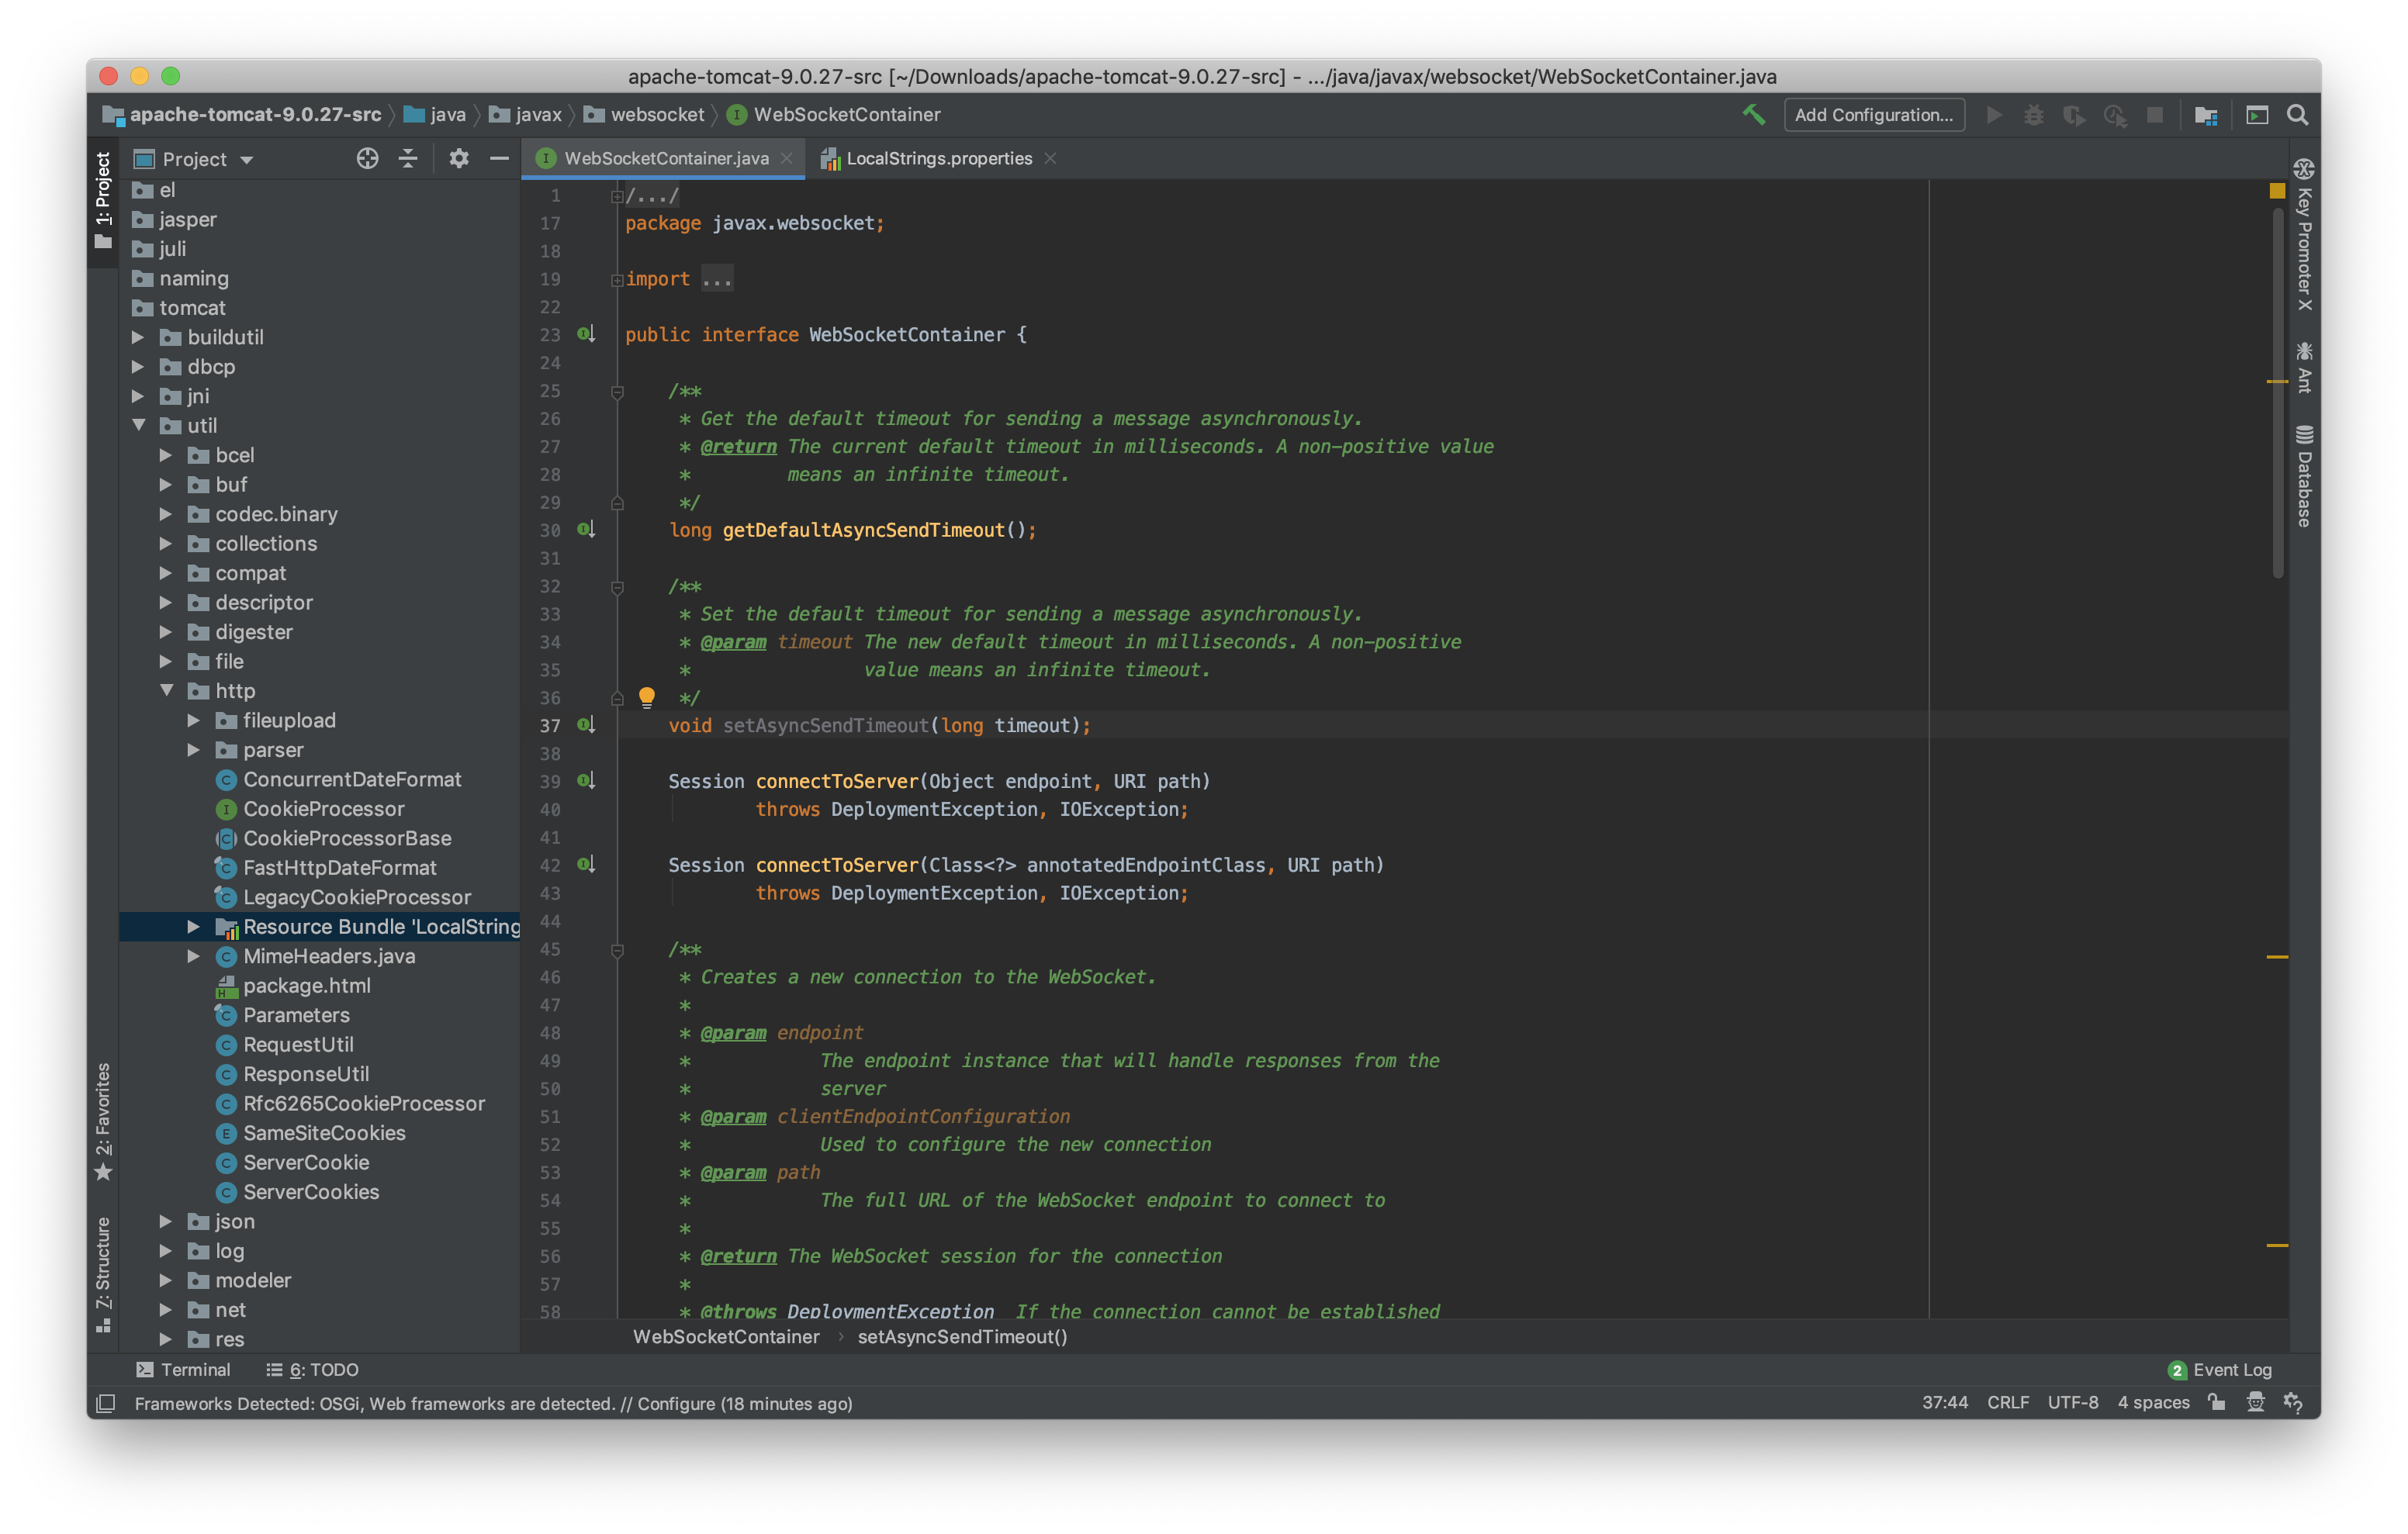Collapse the util folder
Screen dimensions: 2408x1534
click(139, 425)
